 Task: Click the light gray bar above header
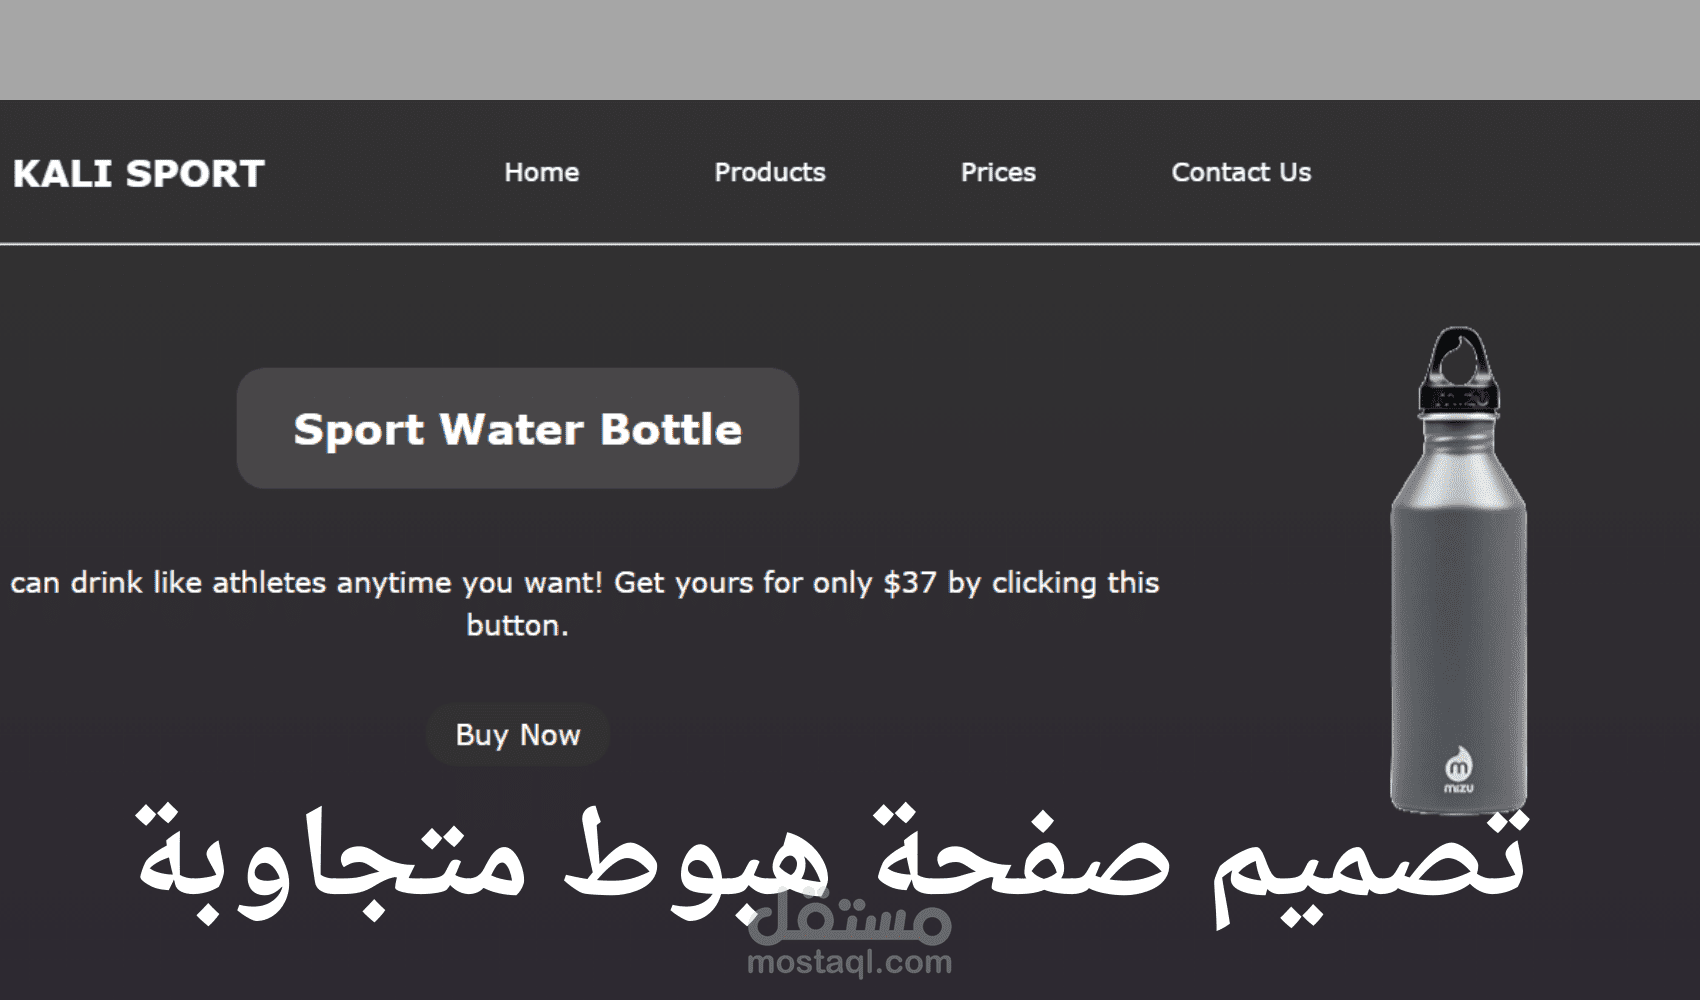[x=850, y=50]
